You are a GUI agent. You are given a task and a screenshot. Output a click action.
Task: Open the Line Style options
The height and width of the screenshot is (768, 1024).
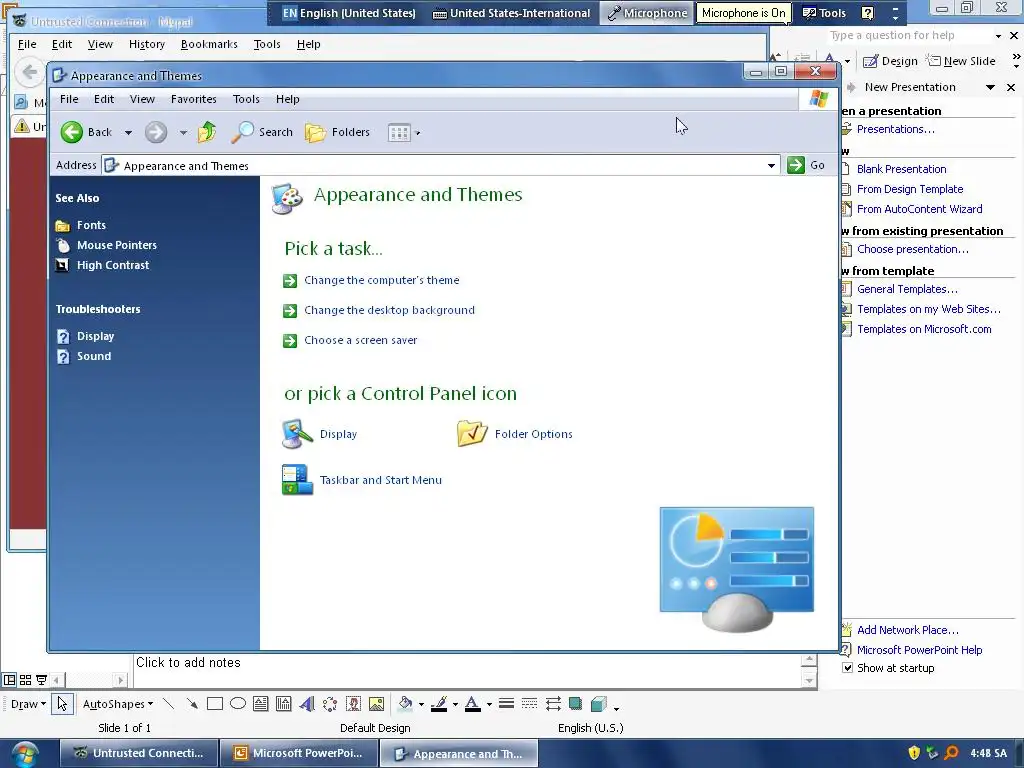point(506,704)
